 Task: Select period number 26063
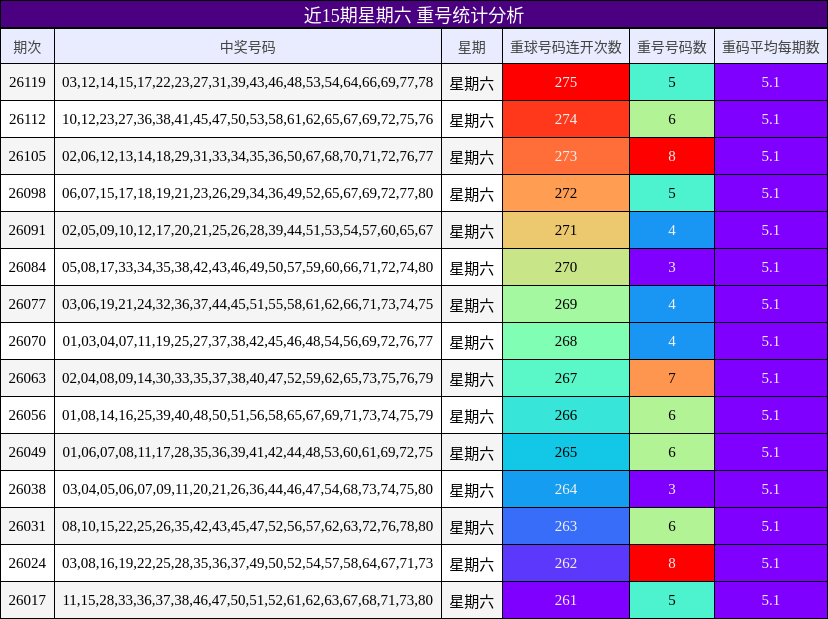(27, 378)
